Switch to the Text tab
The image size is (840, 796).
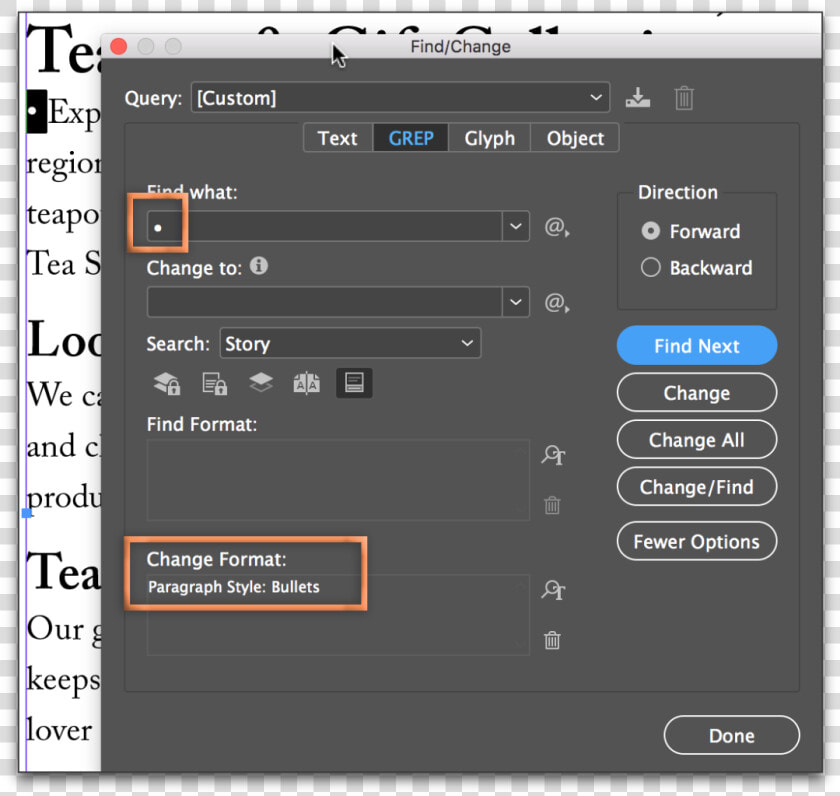click(x=338, y=138)
